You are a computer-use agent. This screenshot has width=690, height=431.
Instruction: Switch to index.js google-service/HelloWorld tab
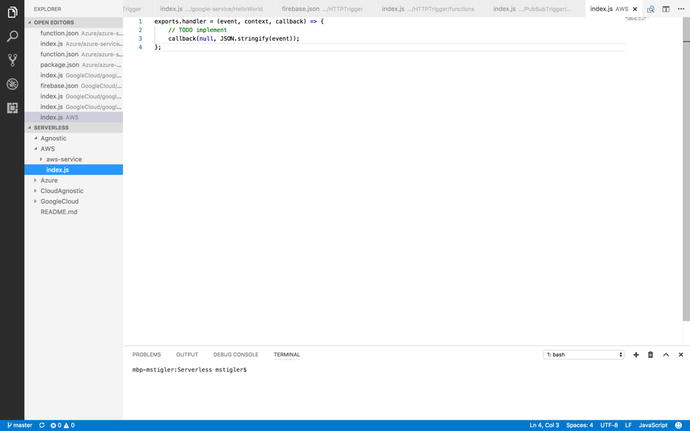coord(211,9)
